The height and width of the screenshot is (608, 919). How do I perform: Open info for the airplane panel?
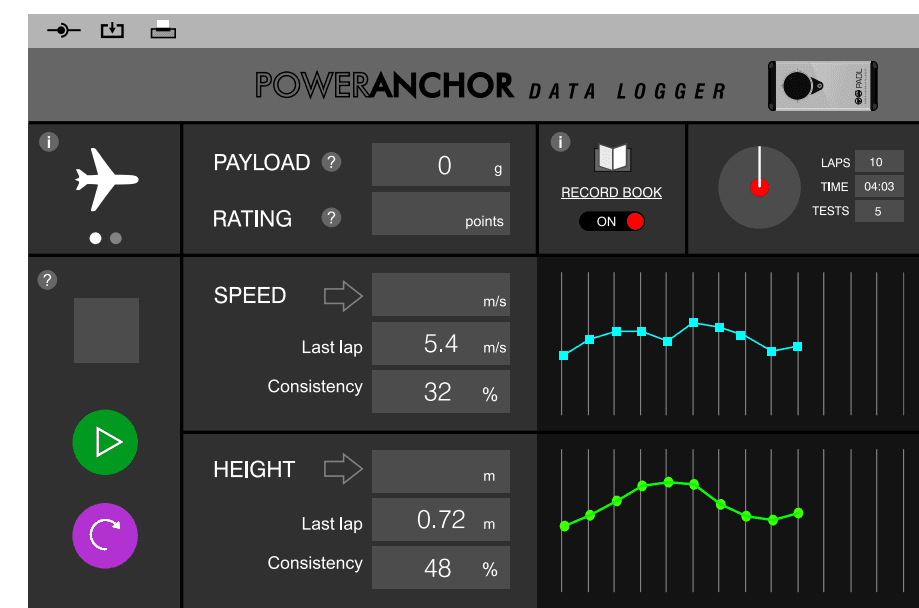point(49,142)
